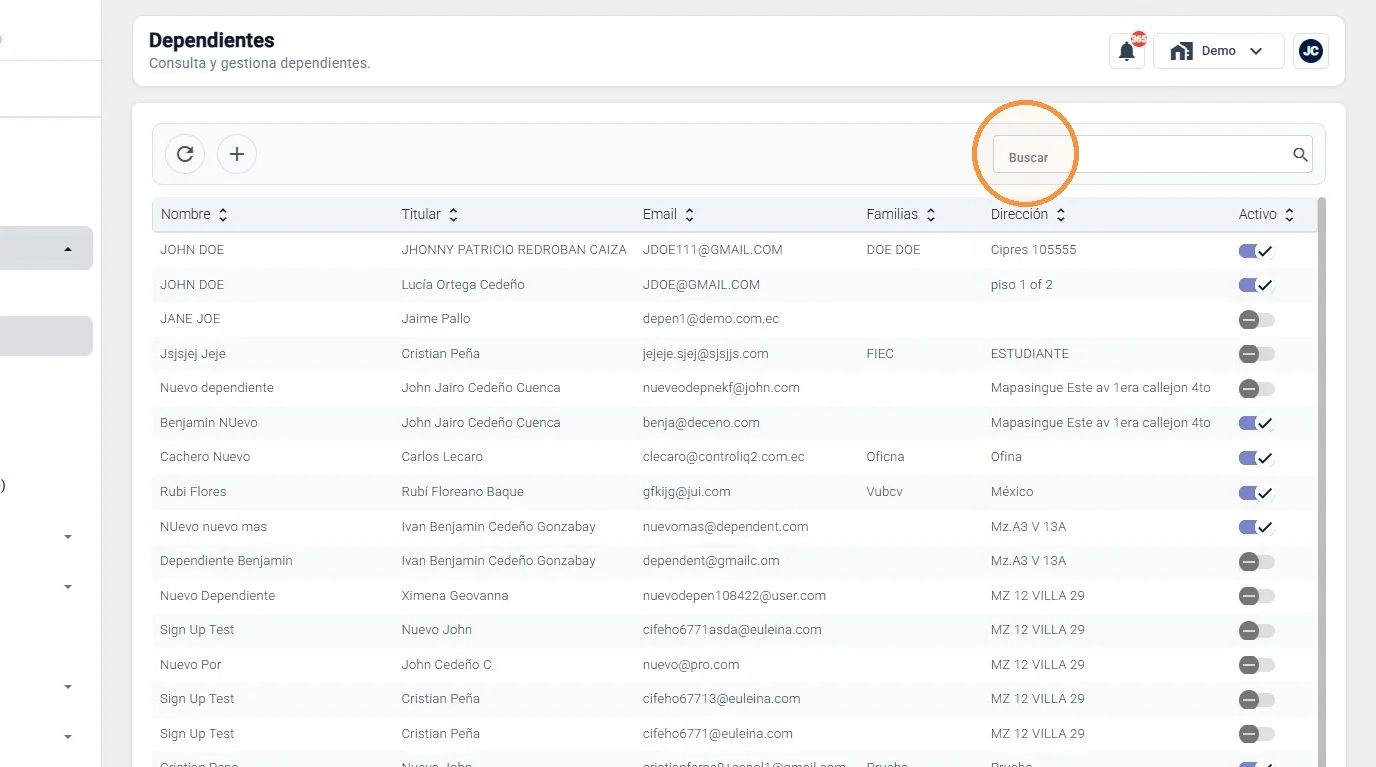Click titular Carlos Lecaro
This screenshot has width=1376, height=767.
click(442, 457)
